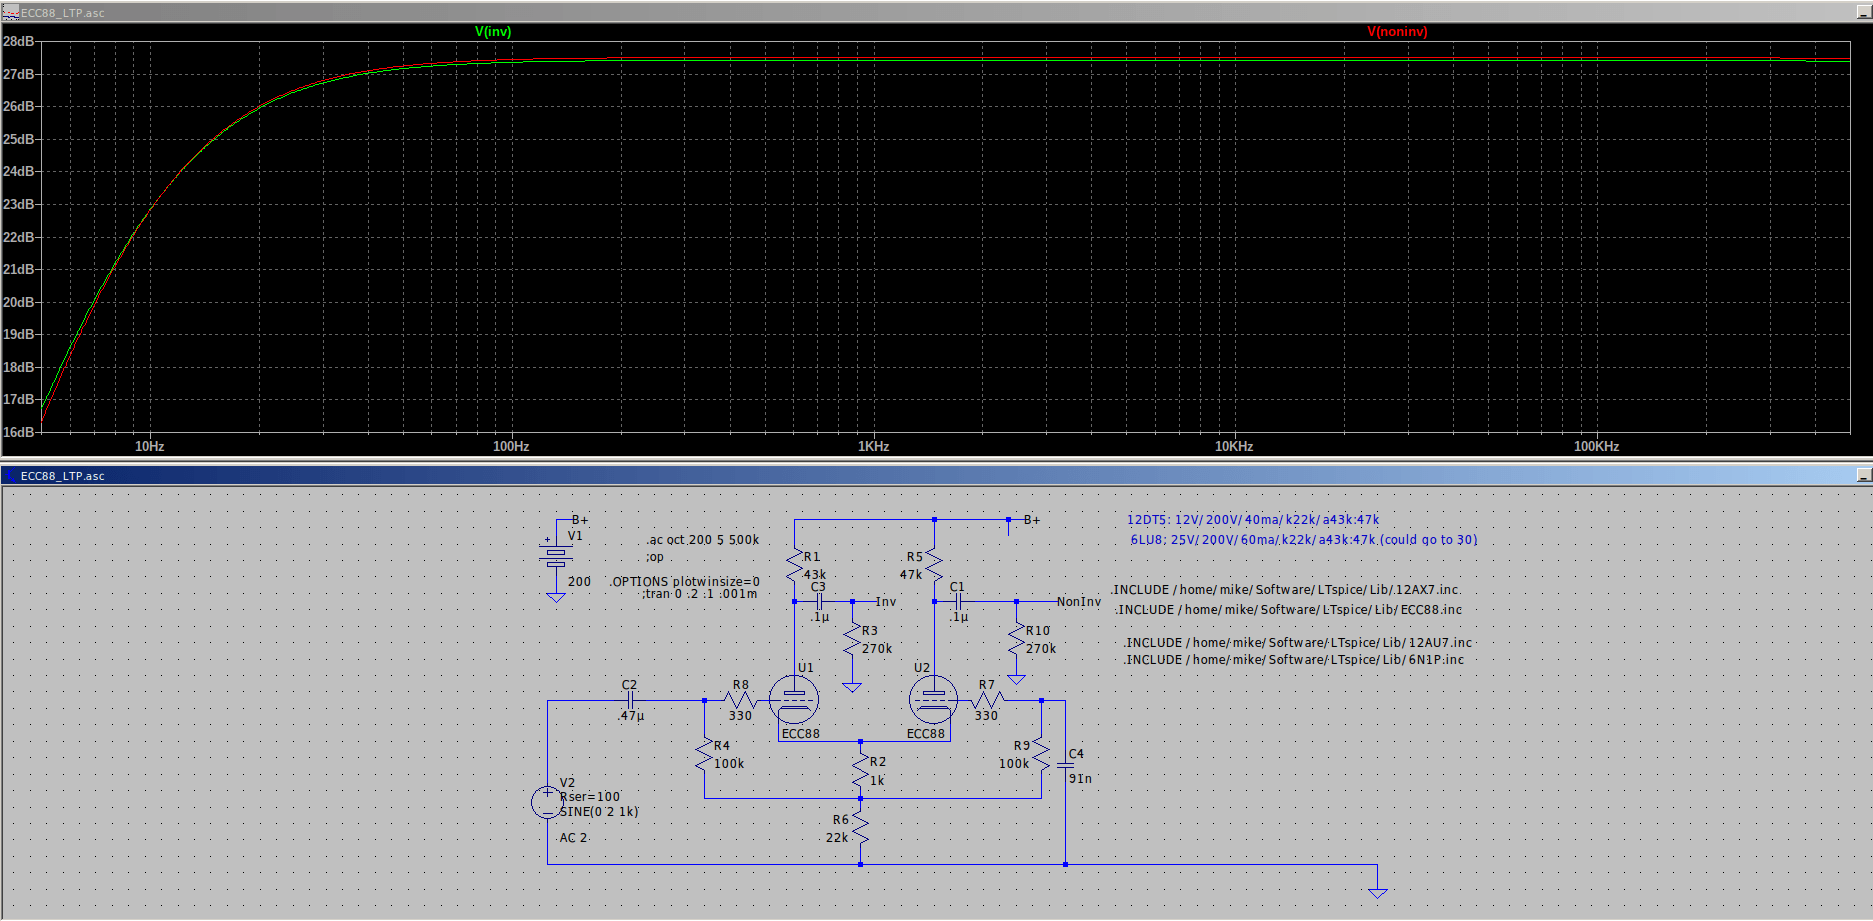Click the plot window title icon
Image resolution: width=1873 pixels, height=921 pixels.
10,13
